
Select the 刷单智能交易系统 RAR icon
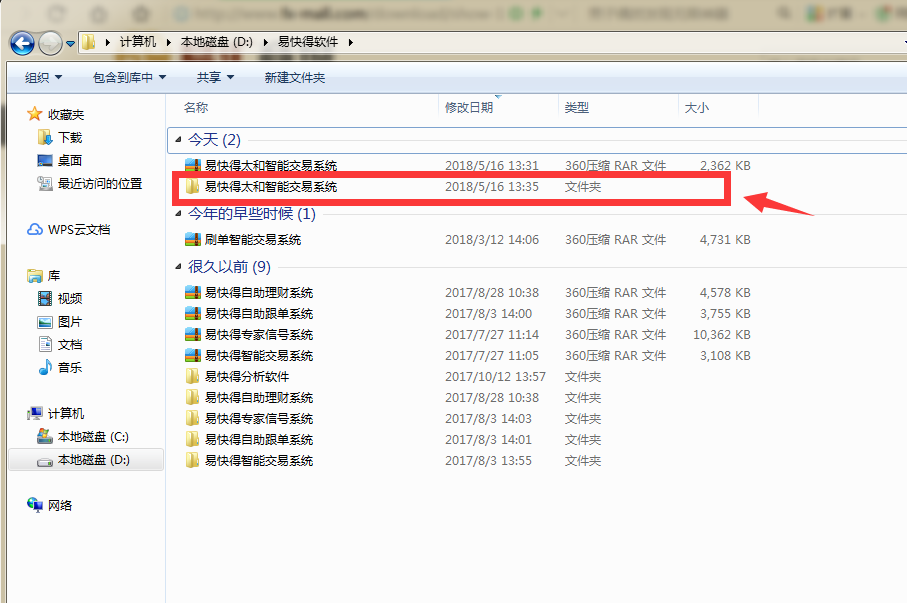193,240
